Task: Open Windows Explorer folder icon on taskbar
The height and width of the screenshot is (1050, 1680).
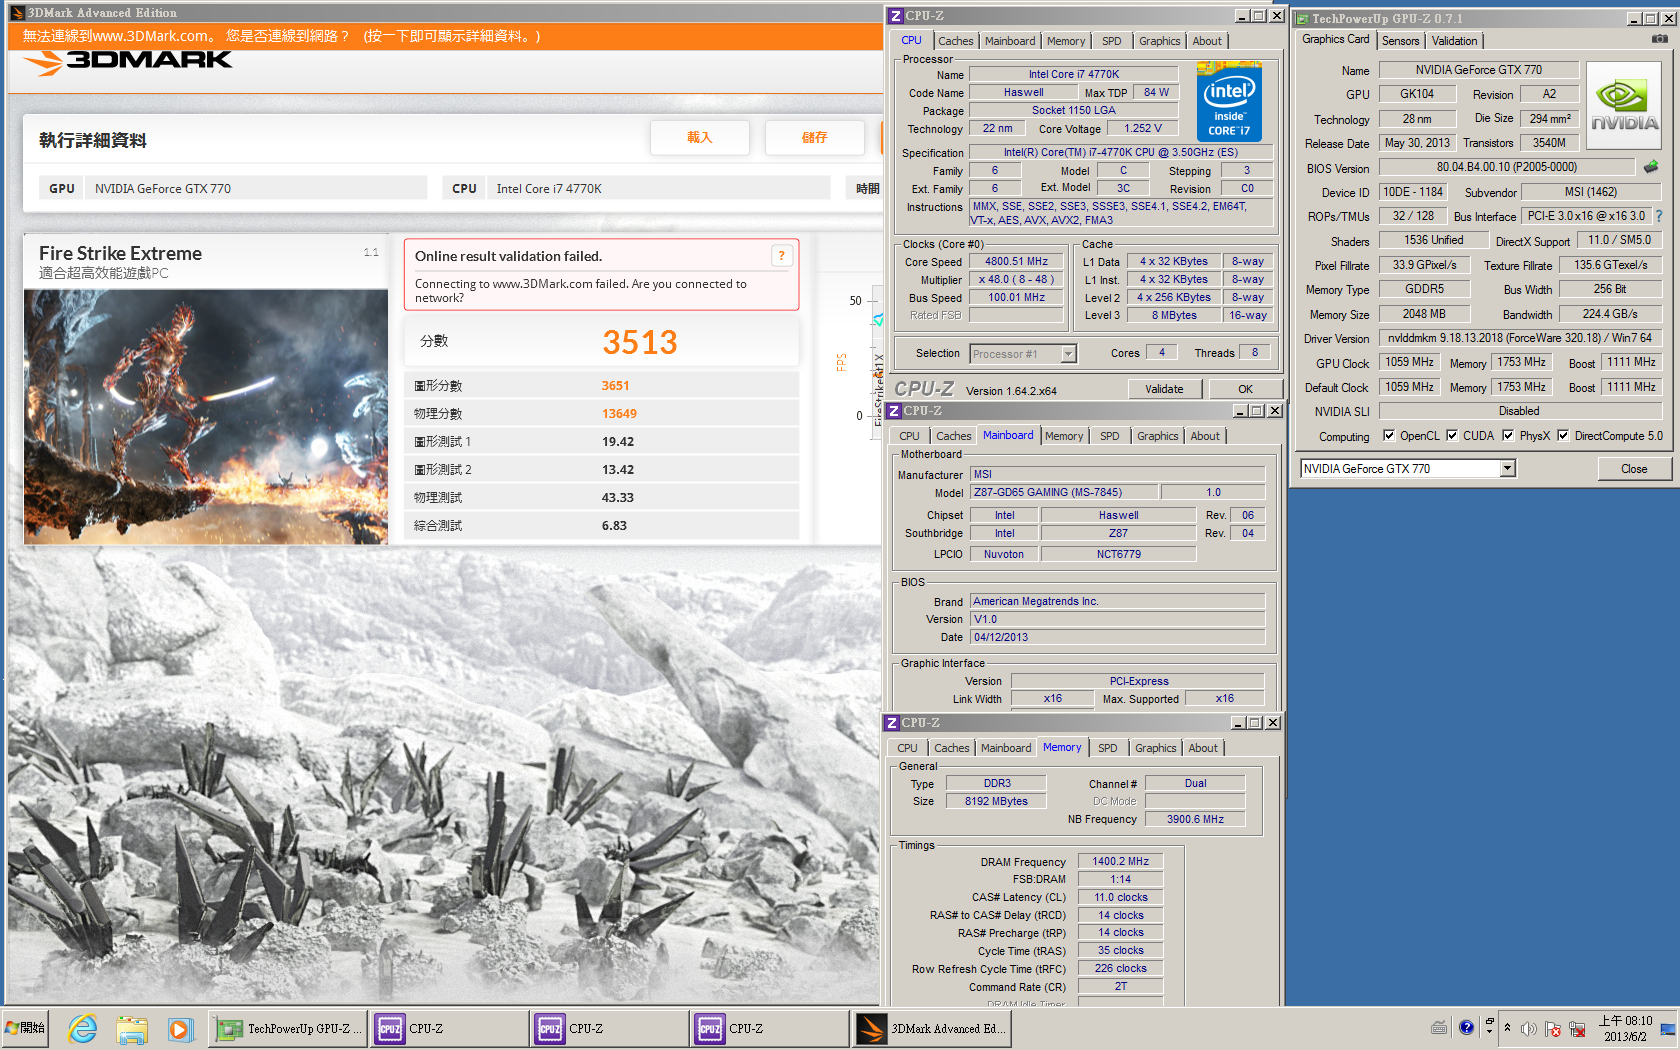Action: [x=132, y=1028]
